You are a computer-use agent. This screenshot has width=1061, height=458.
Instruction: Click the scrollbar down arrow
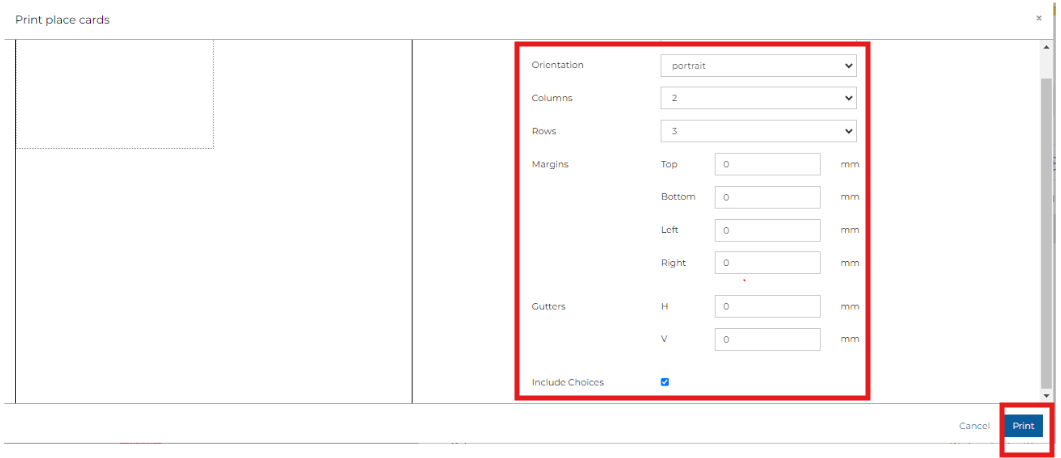click(1046, 396)
